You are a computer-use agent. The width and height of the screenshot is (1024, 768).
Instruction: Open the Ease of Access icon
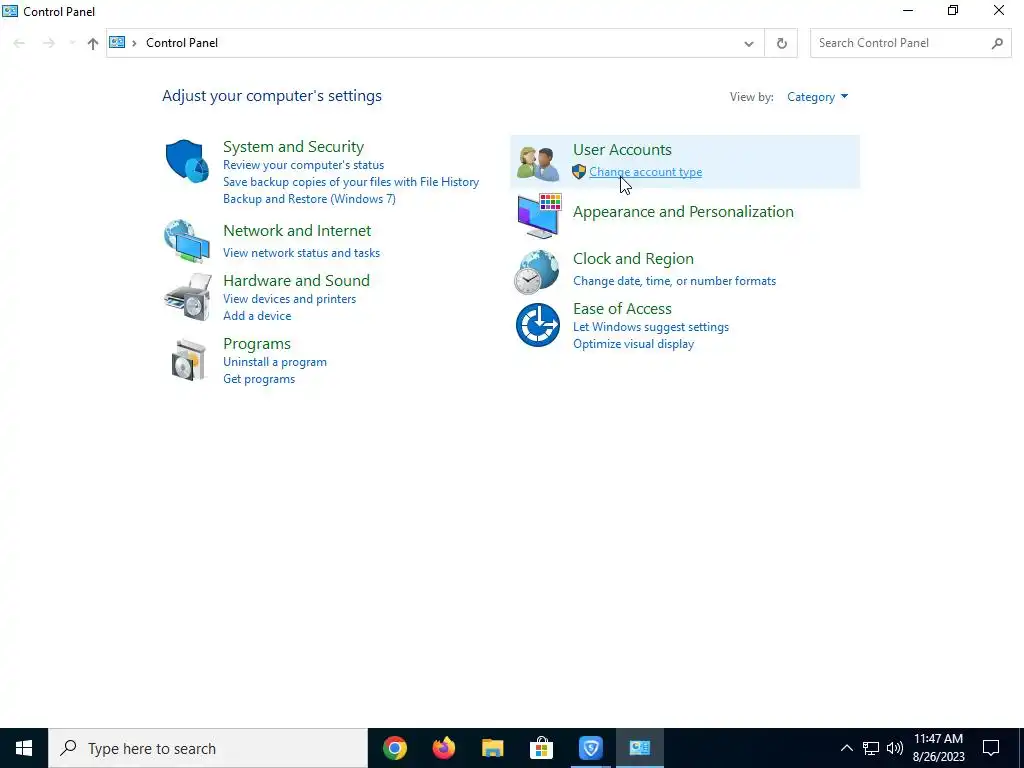(537, 325)
